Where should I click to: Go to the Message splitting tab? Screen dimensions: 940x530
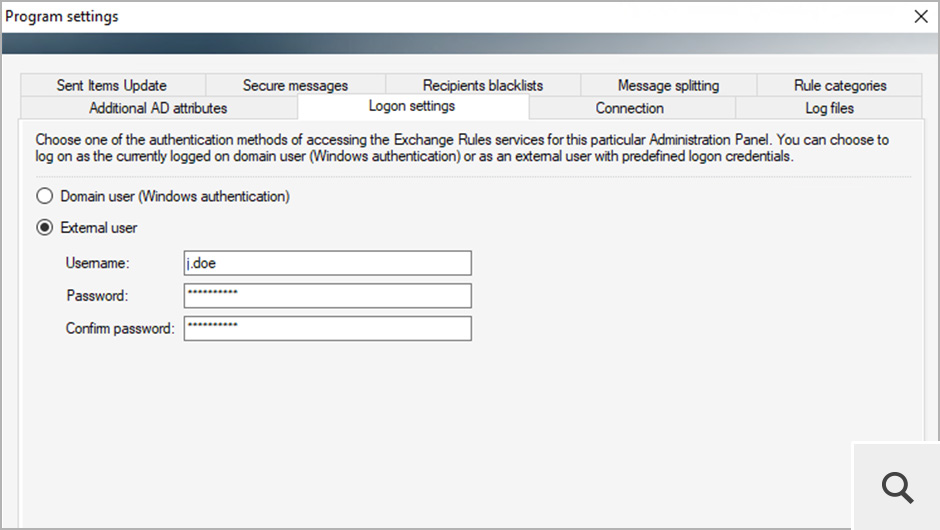click(x=668, y=85)
